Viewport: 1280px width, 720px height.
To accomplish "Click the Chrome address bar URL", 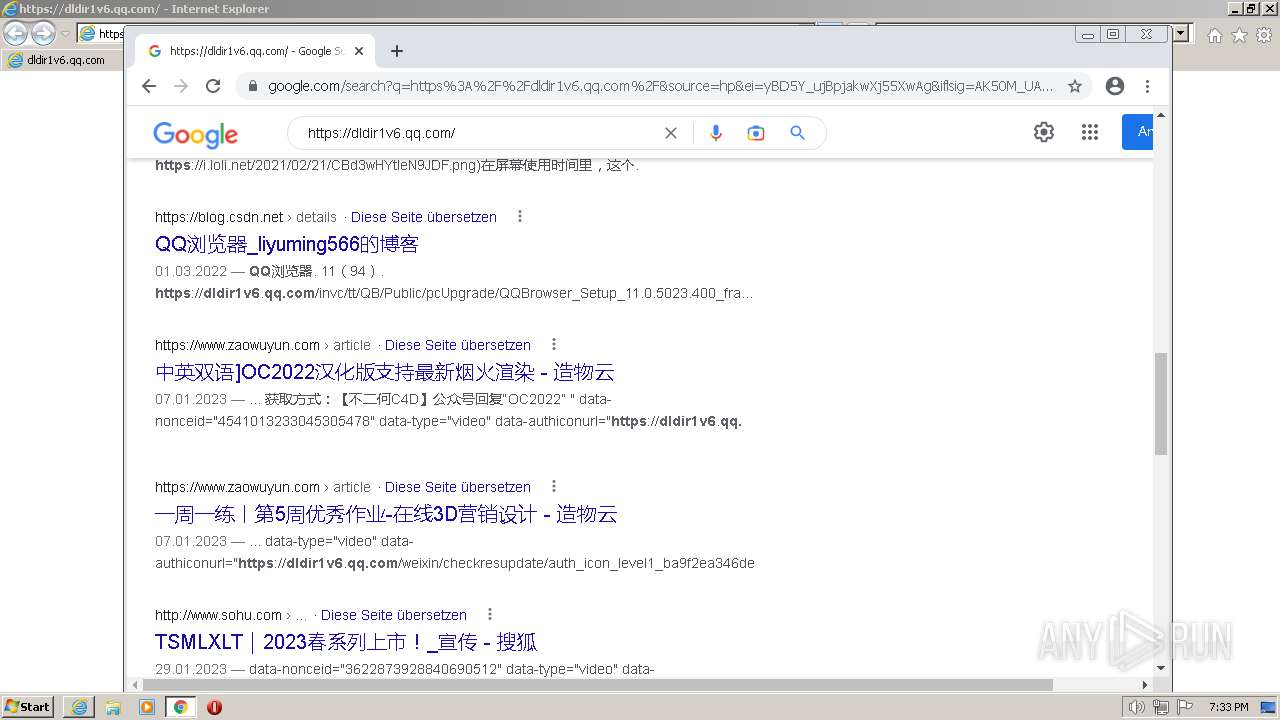I will [x=660, y=86].
